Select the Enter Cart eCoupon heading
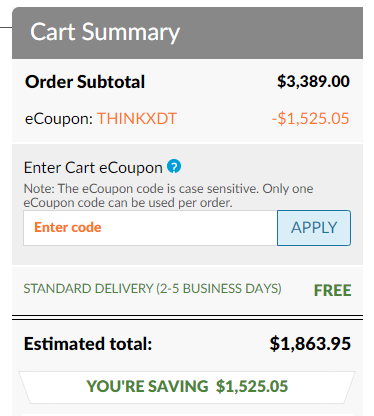Viewport: 374px width, 416px height. [93, 168]
